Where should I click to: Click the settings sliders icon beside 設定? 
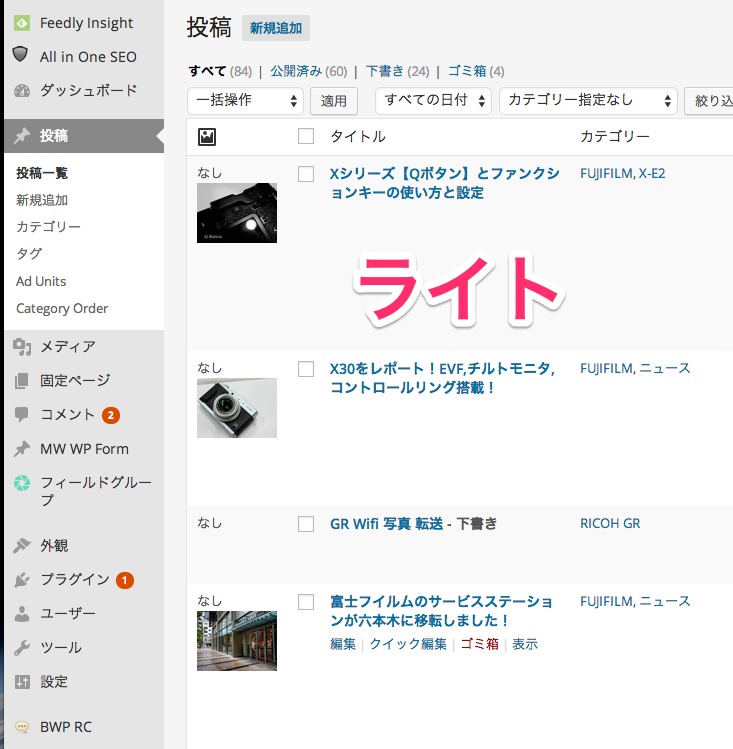tap(22, 682)
